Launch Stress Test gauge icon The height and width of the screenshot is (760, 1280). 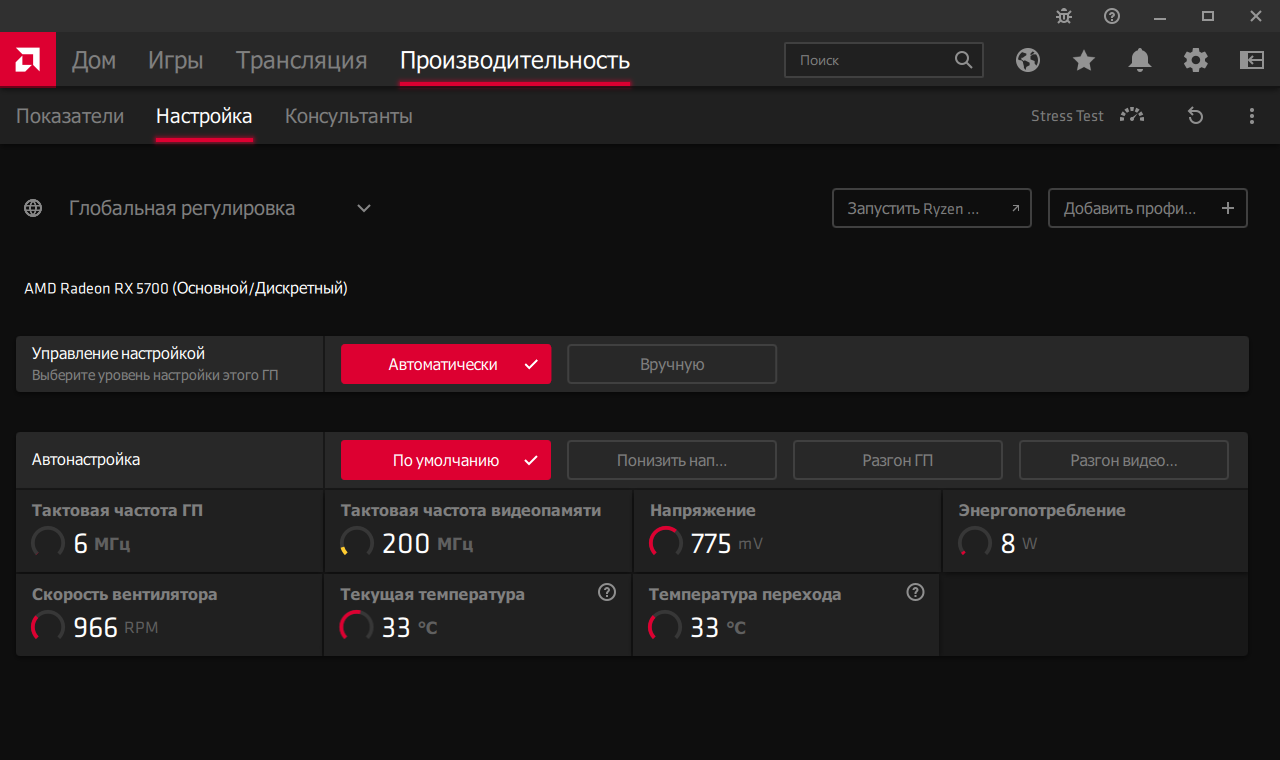1132,116
